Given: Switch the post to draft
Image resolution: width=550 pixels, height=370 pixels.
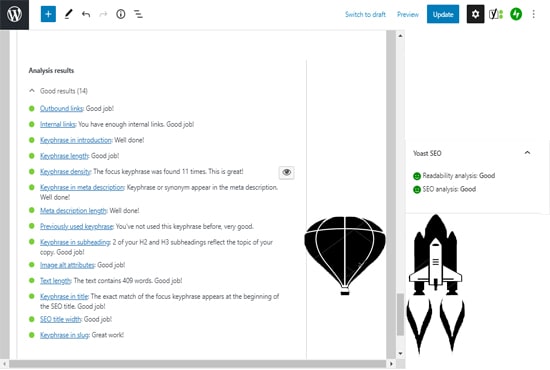Looking at the screenshot, I should tap(365, 14).
